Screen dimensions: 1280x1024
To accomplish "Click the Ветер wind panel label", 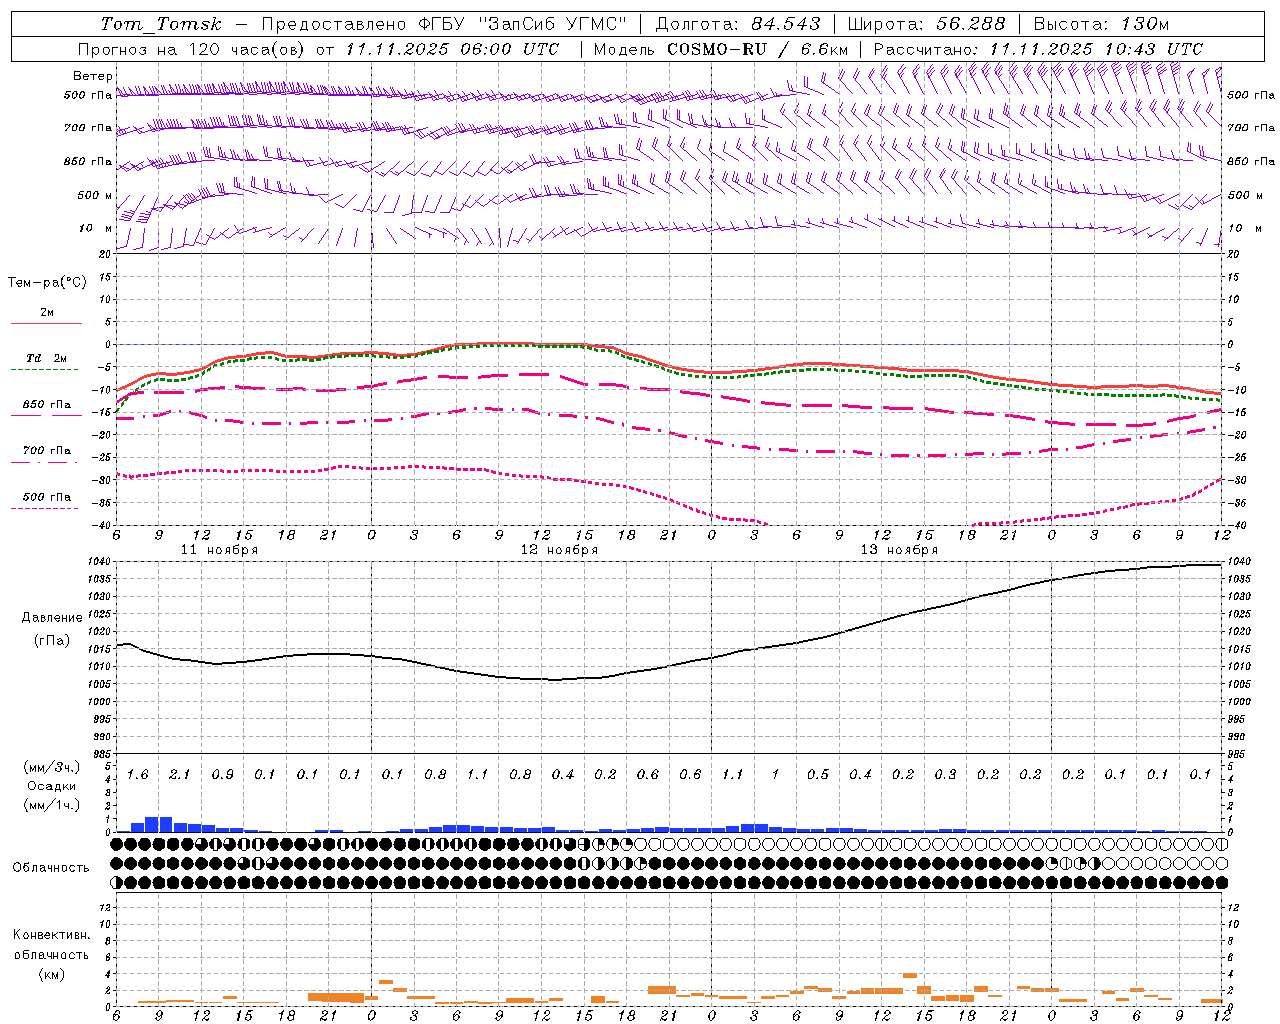I will pos(93,76).
